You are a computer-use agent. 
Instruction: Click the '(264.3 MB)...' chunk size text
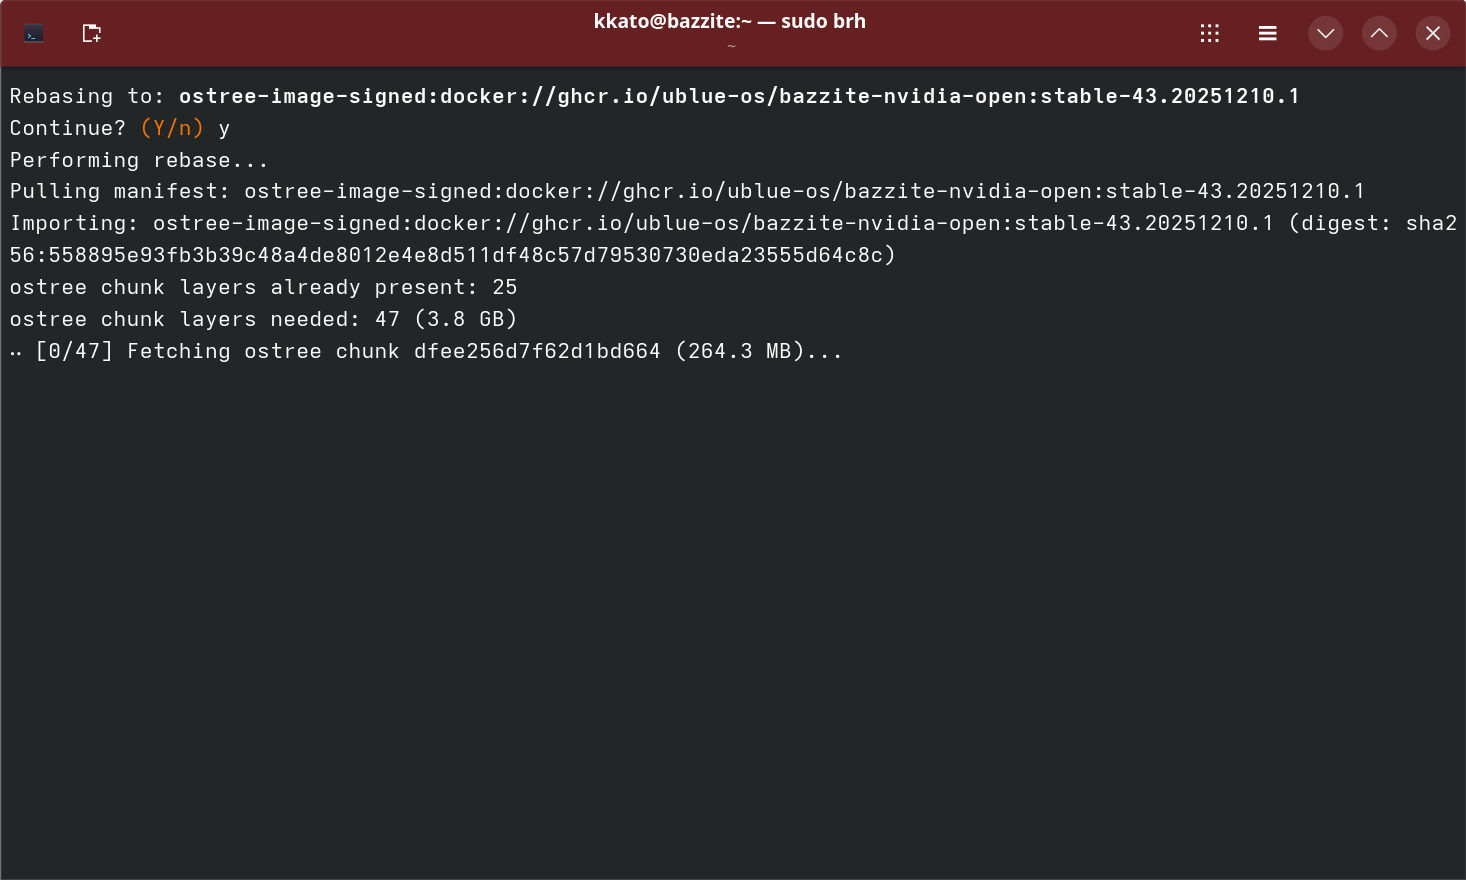coord(758,351)
